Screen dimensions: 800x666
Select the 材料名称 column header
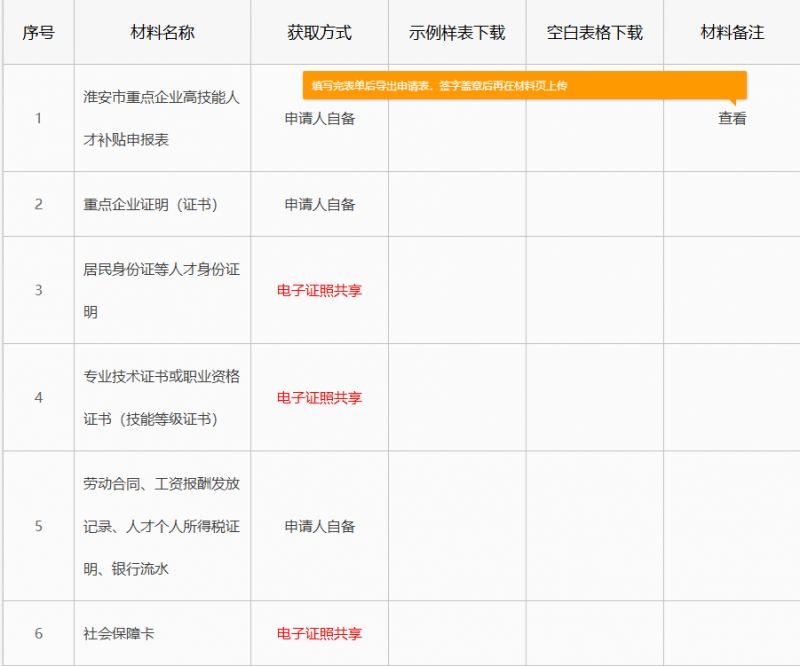coord(162,33)
